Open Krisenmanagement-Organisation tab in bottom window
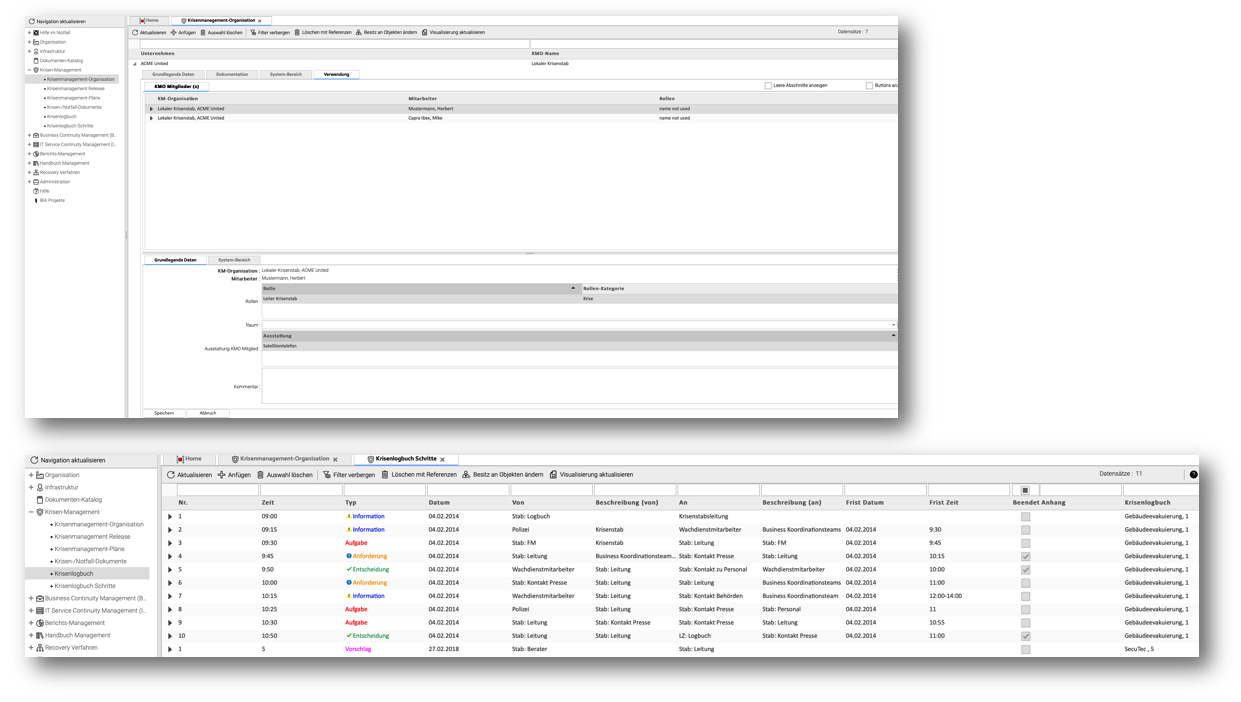The image size is (1241, 702). tap(285, 459)
